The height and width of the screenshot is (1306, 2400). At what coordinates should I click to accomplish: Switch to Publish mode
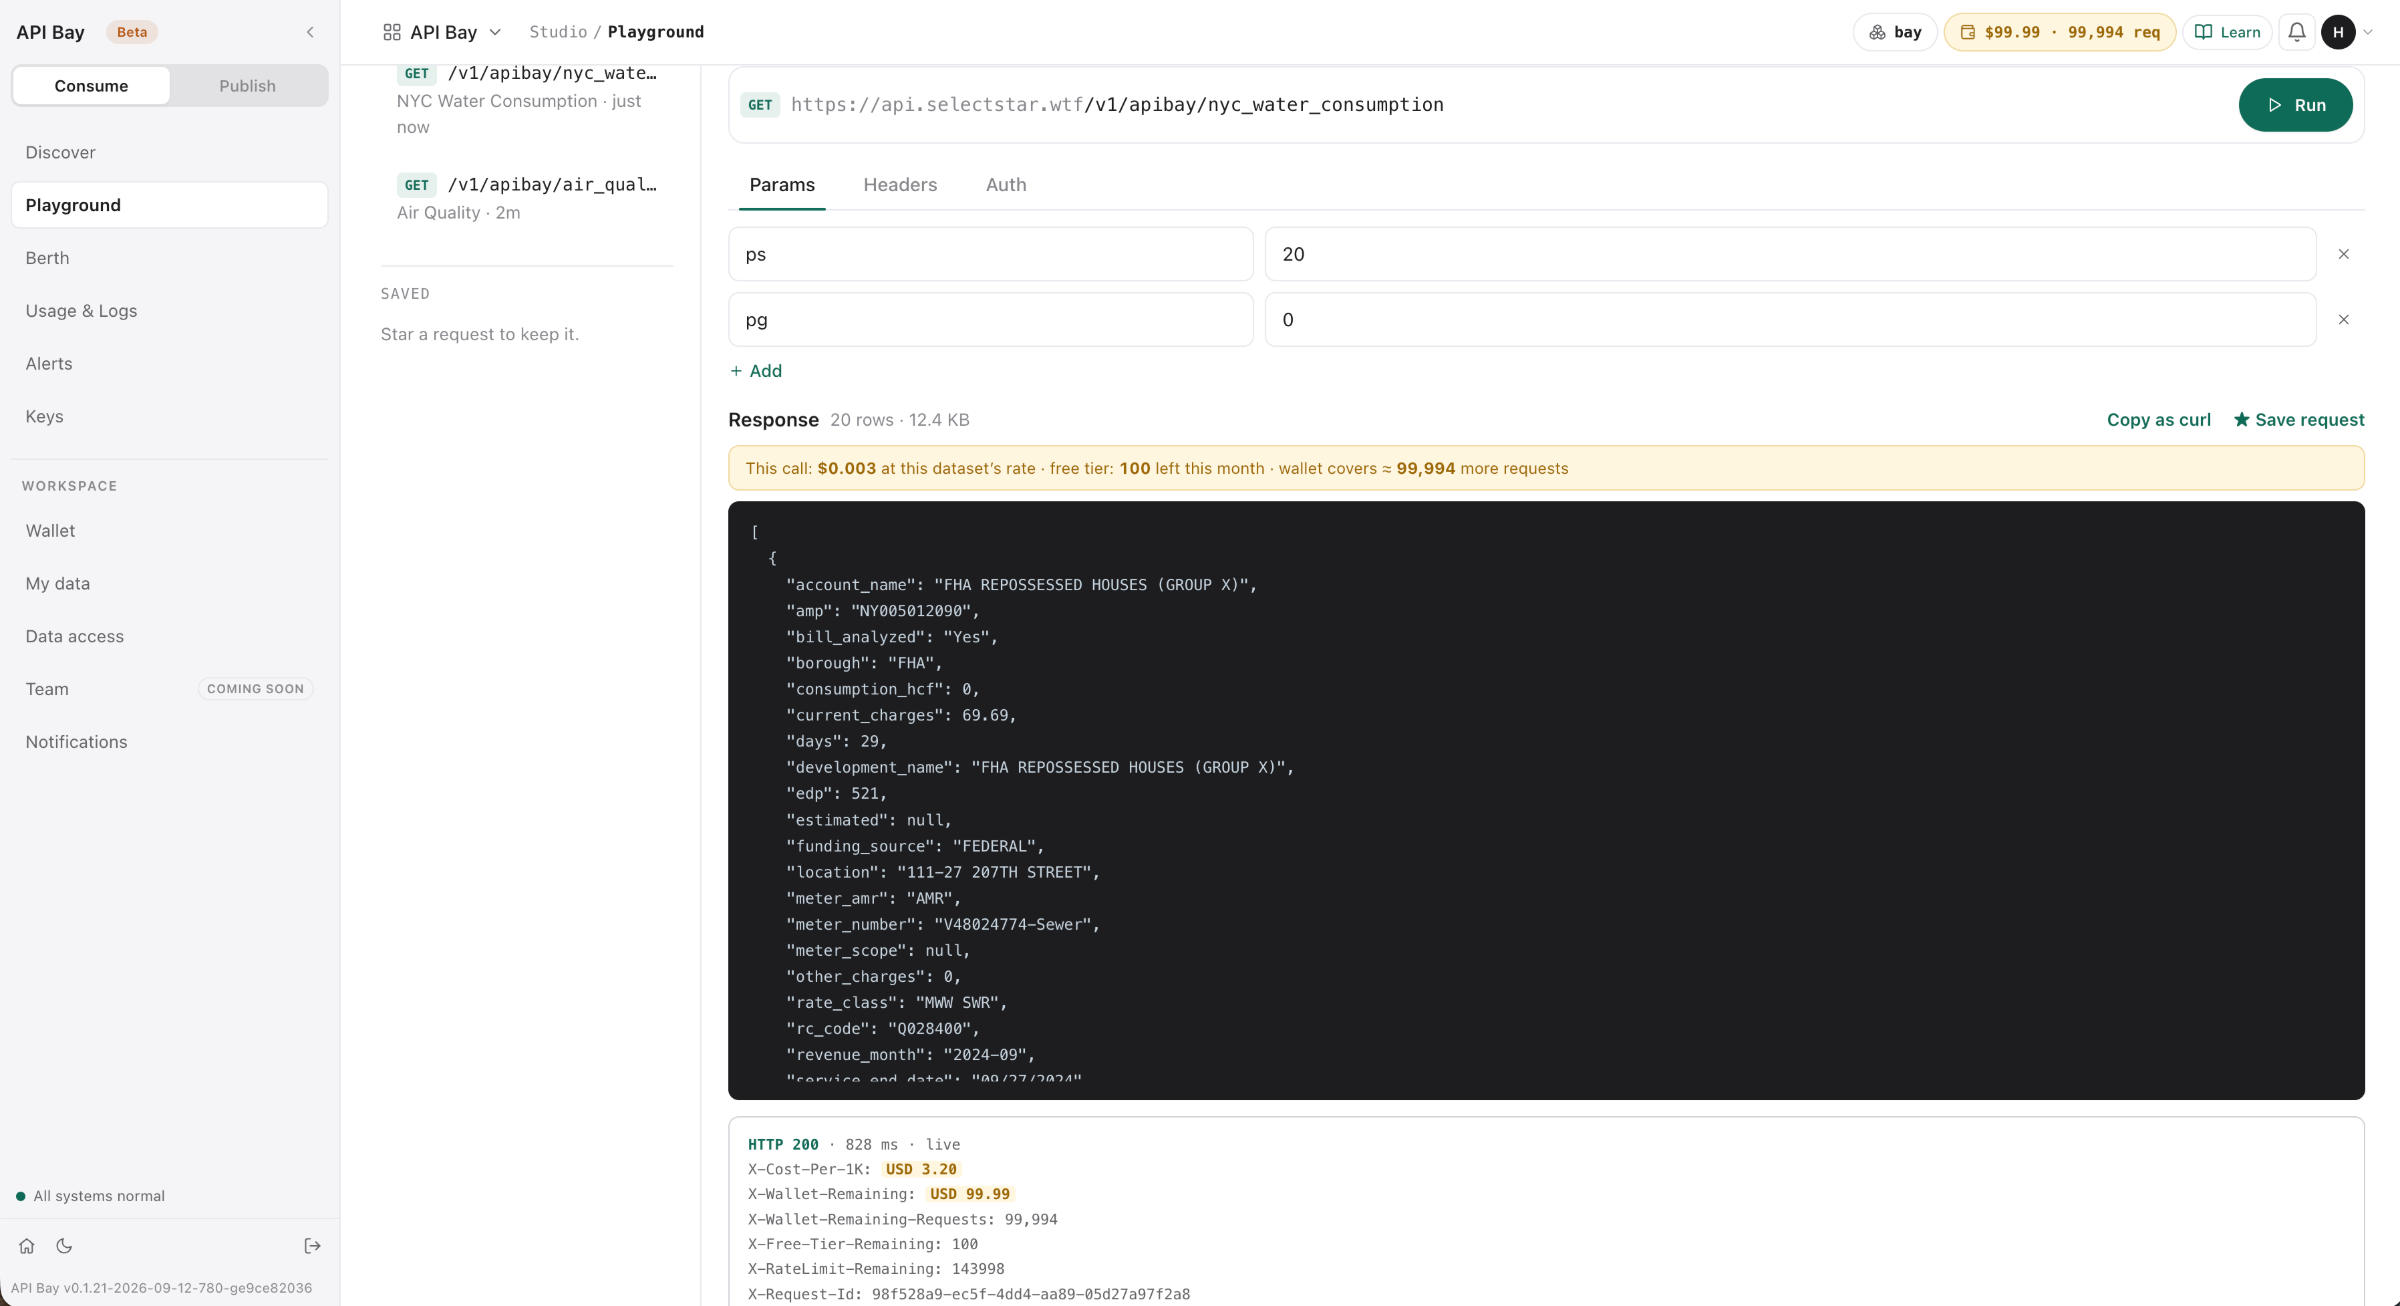tap(247, 86)
